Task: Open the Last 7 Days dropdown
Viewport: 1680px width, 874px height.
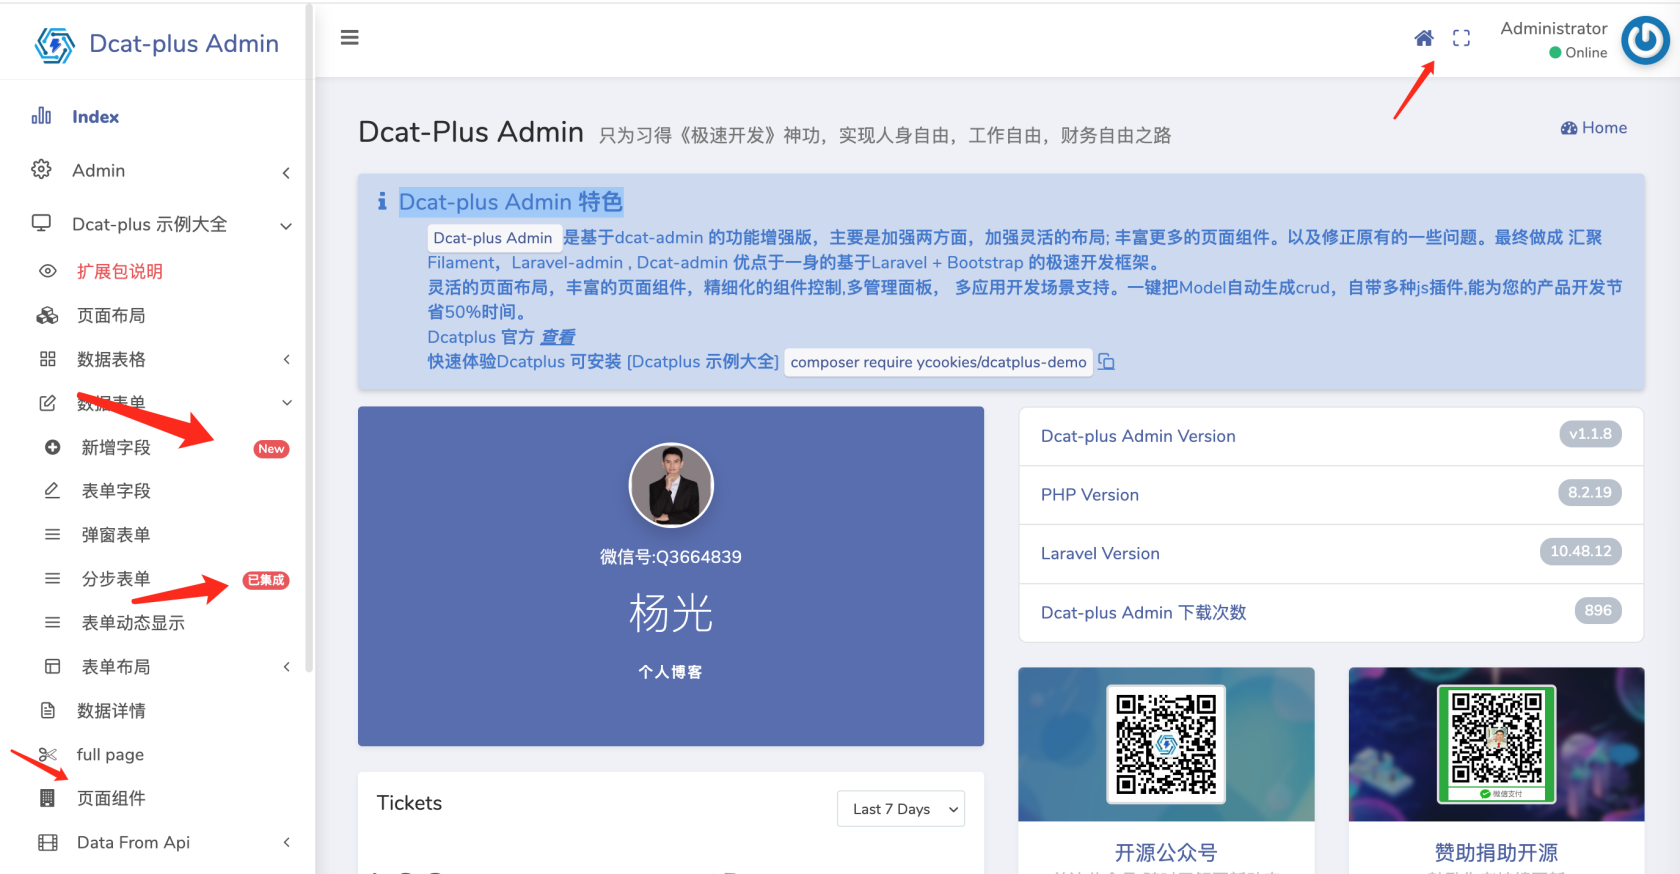Action: point(901,809)
